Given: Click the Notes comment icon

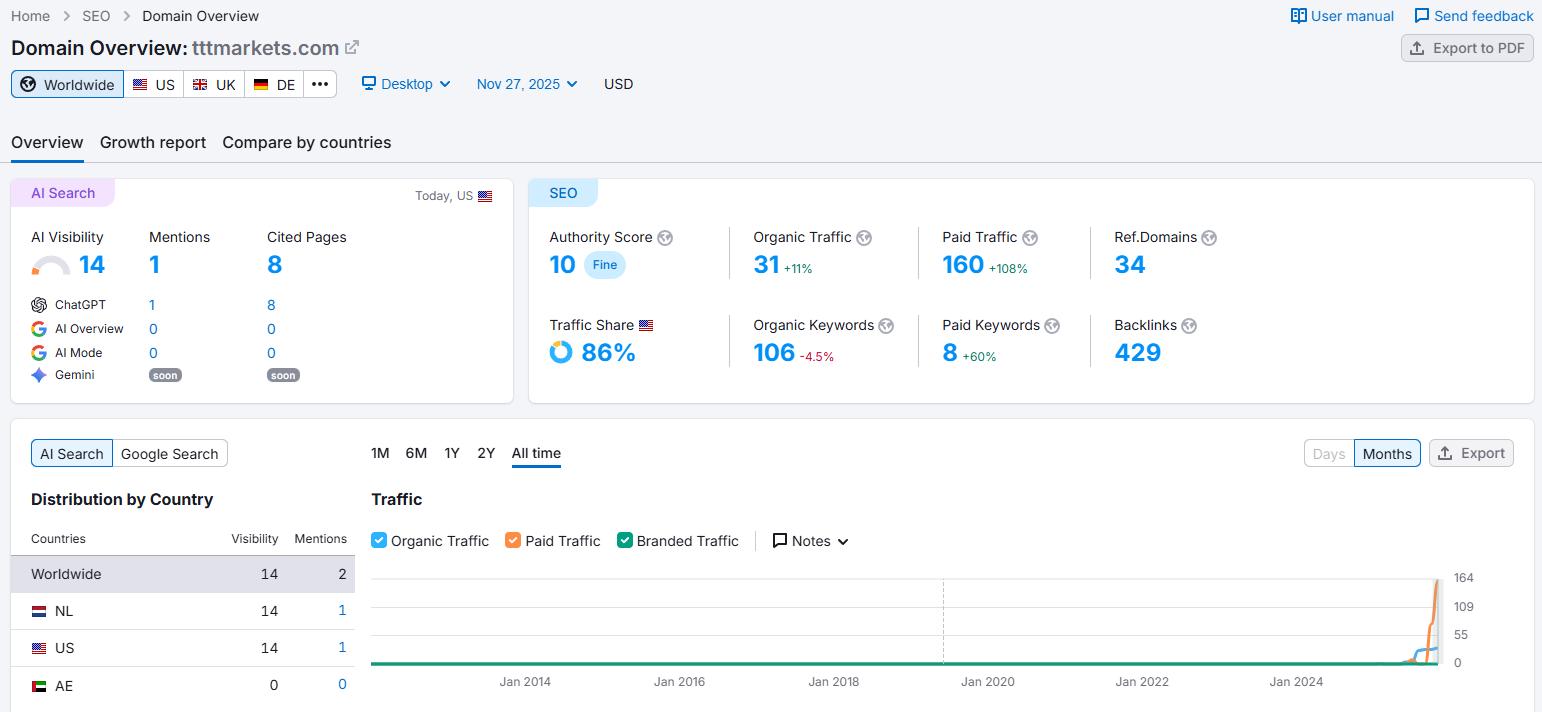Looking at the screenshot, I should [780, 541].
